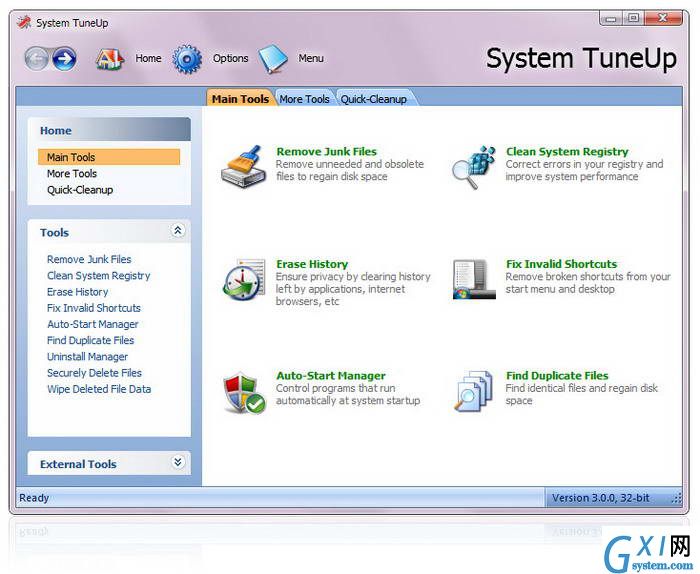Screen dimensions: 700x574
Task: Click the Home house icon
Action: click(x=109, y=59)
